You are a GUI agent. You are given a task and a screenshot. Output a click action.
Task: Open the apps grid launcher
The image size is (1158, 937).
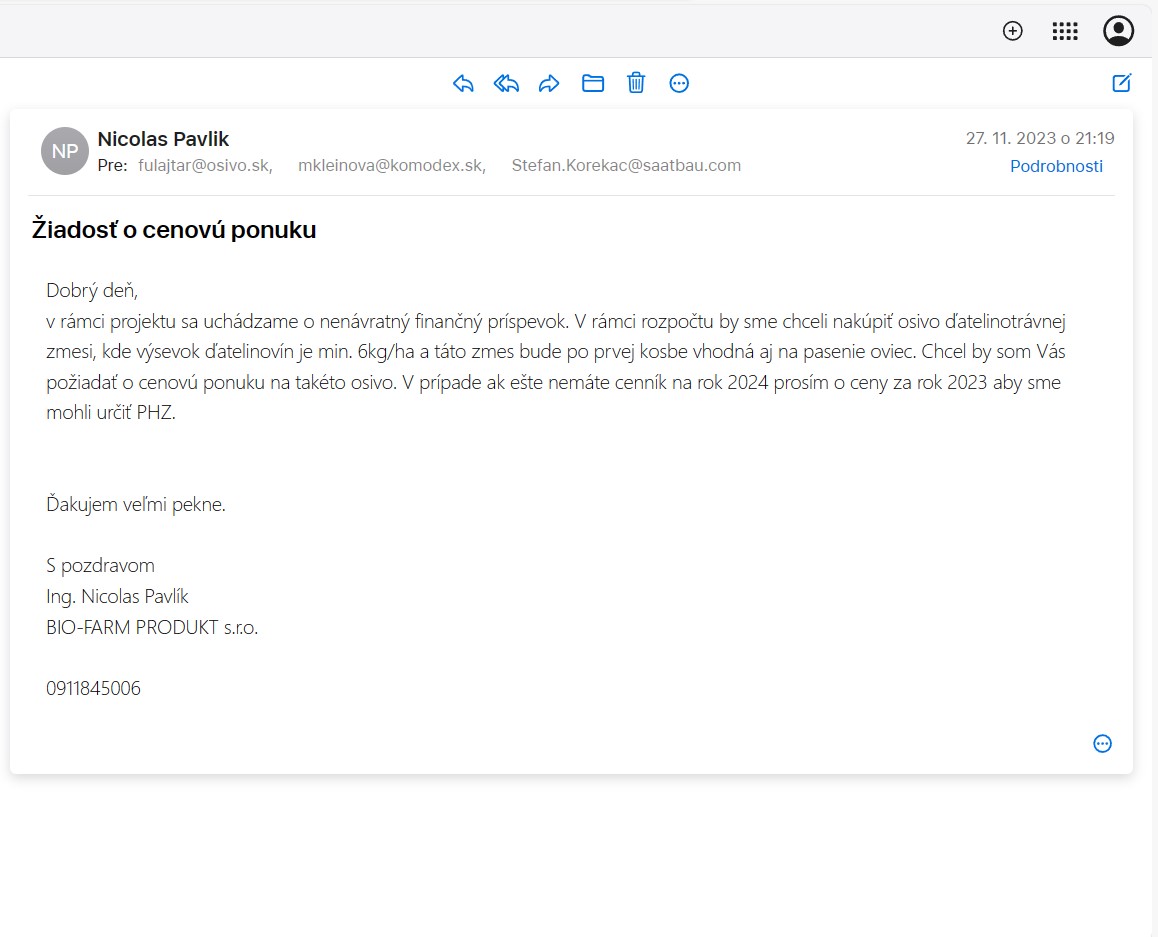click(x=1065, y=31)
